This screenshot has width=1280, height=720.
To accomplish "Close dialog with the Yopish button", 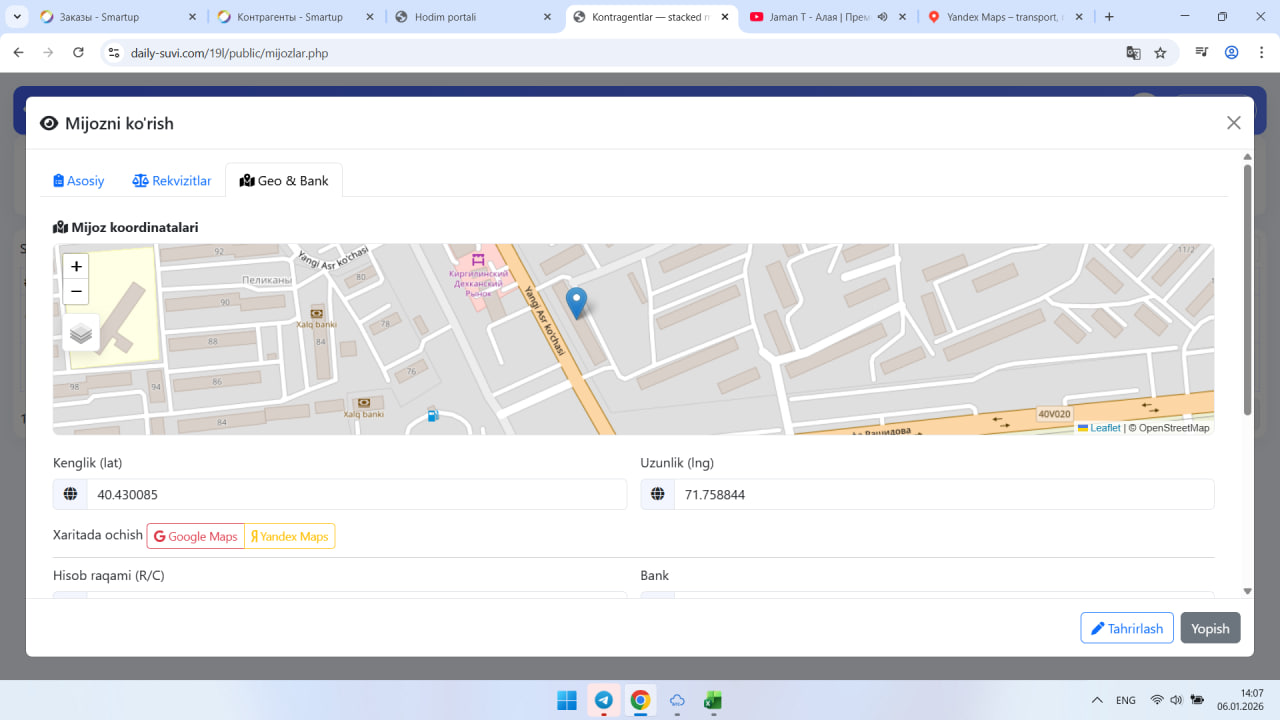I will click(1210, 628).
